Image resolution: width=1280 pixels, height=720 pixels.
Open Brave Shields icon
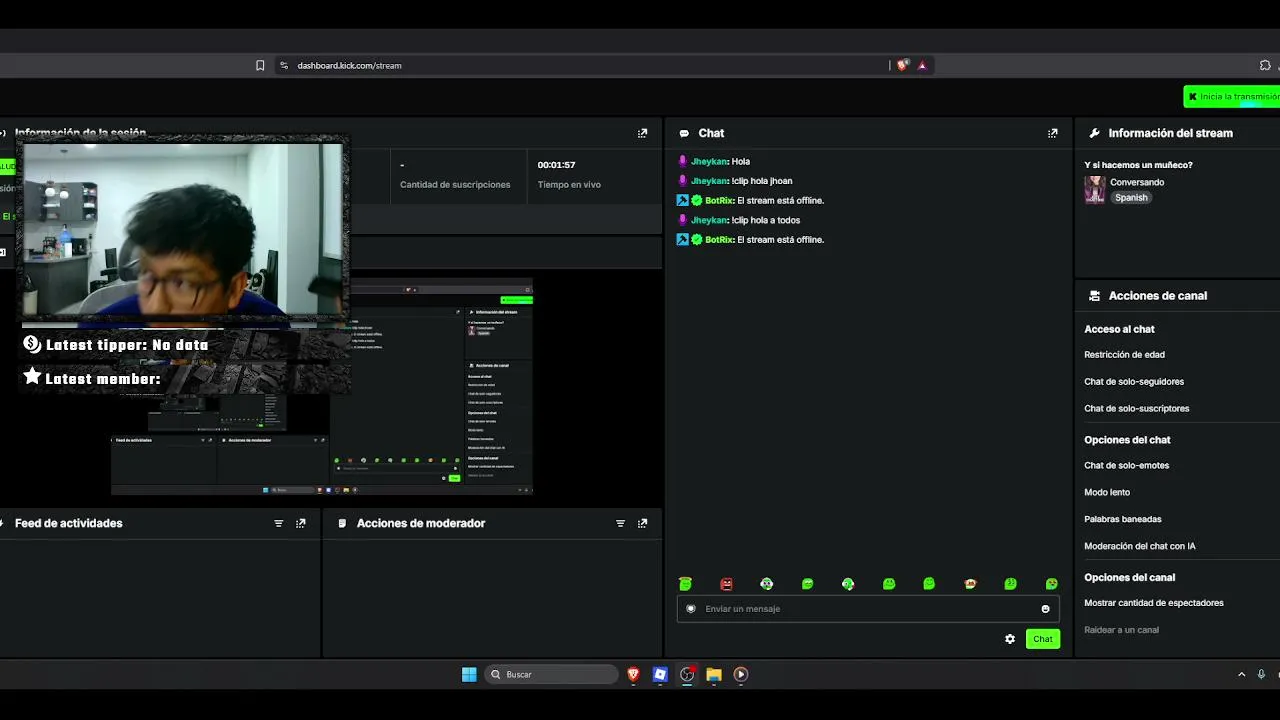click(x=903, y=65)
